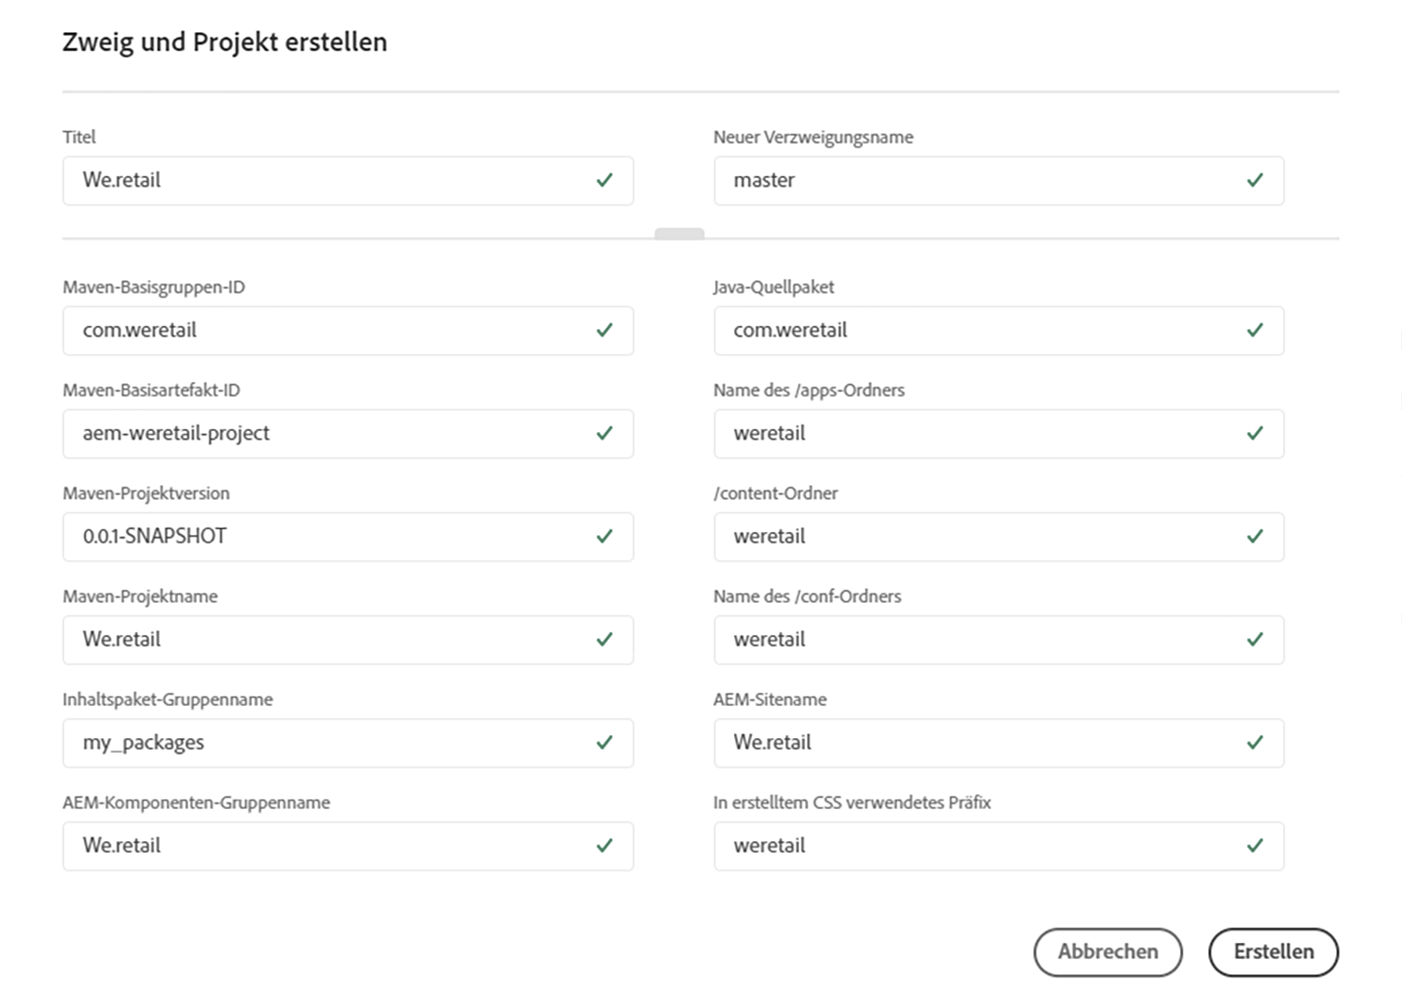The image size is (1402, 988).
Task: Click checkmark in CSS Präfix field
Action: pyautogui.click(x=1255, y=846)
